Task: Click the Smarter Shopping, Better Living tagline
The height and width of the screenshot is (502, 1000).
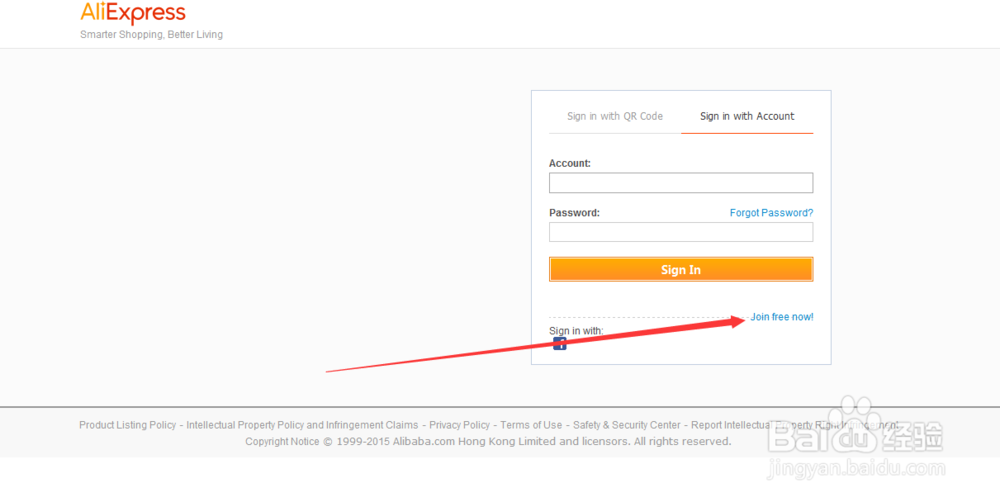Action: [151, 35]
